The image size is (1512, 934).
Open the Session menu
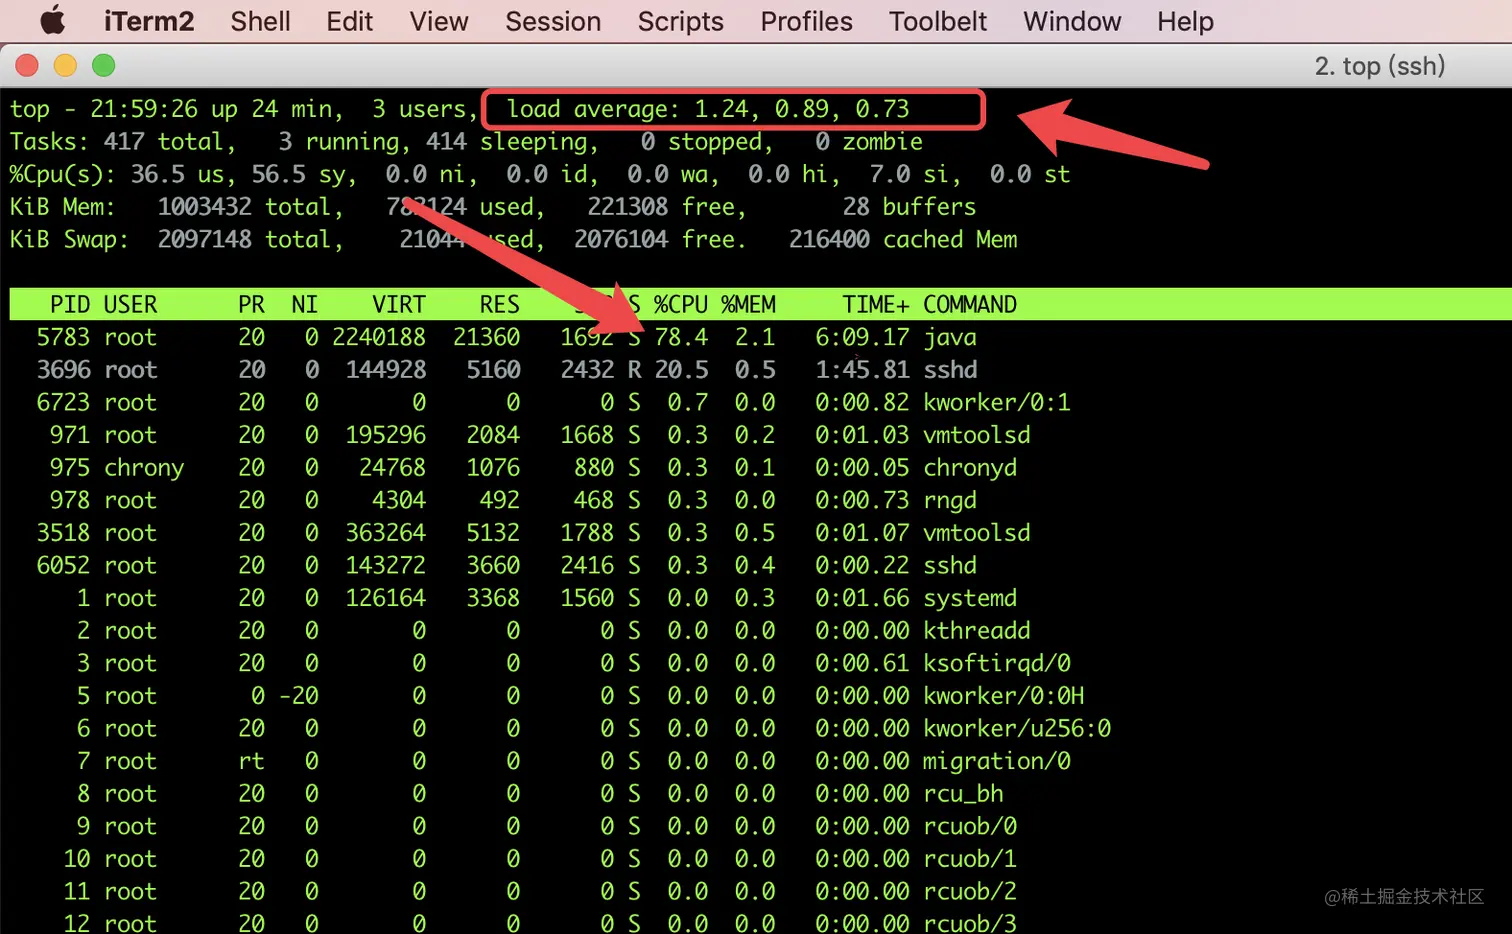point(553,21)
